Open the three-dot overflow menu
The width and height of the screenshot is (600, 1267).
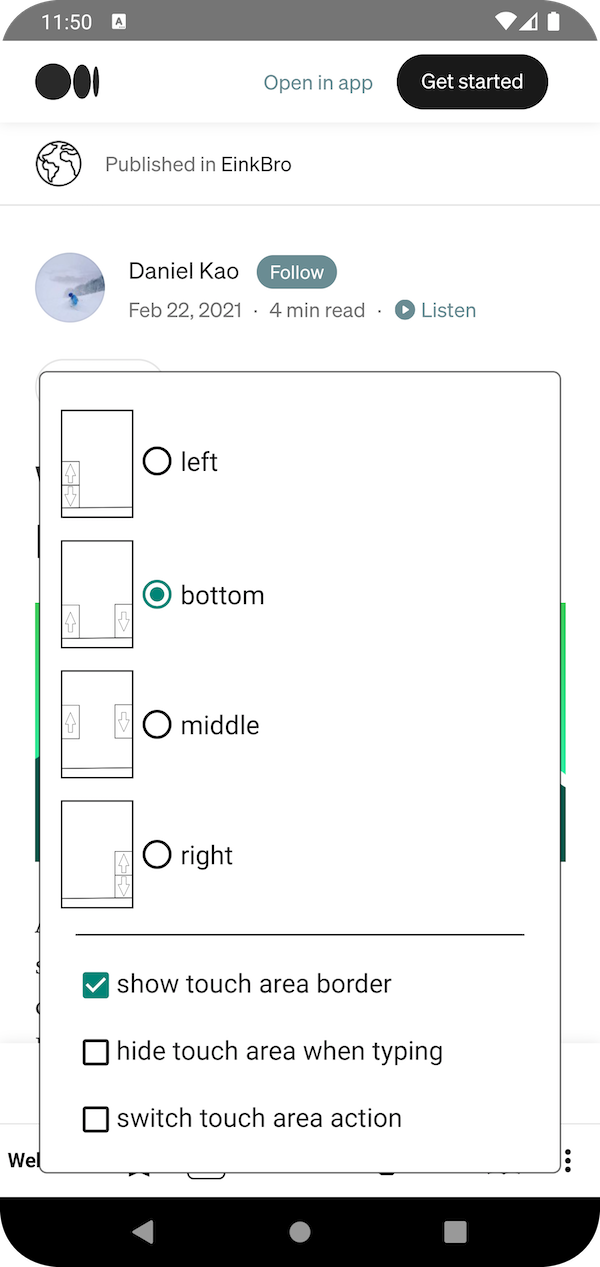568,1160
